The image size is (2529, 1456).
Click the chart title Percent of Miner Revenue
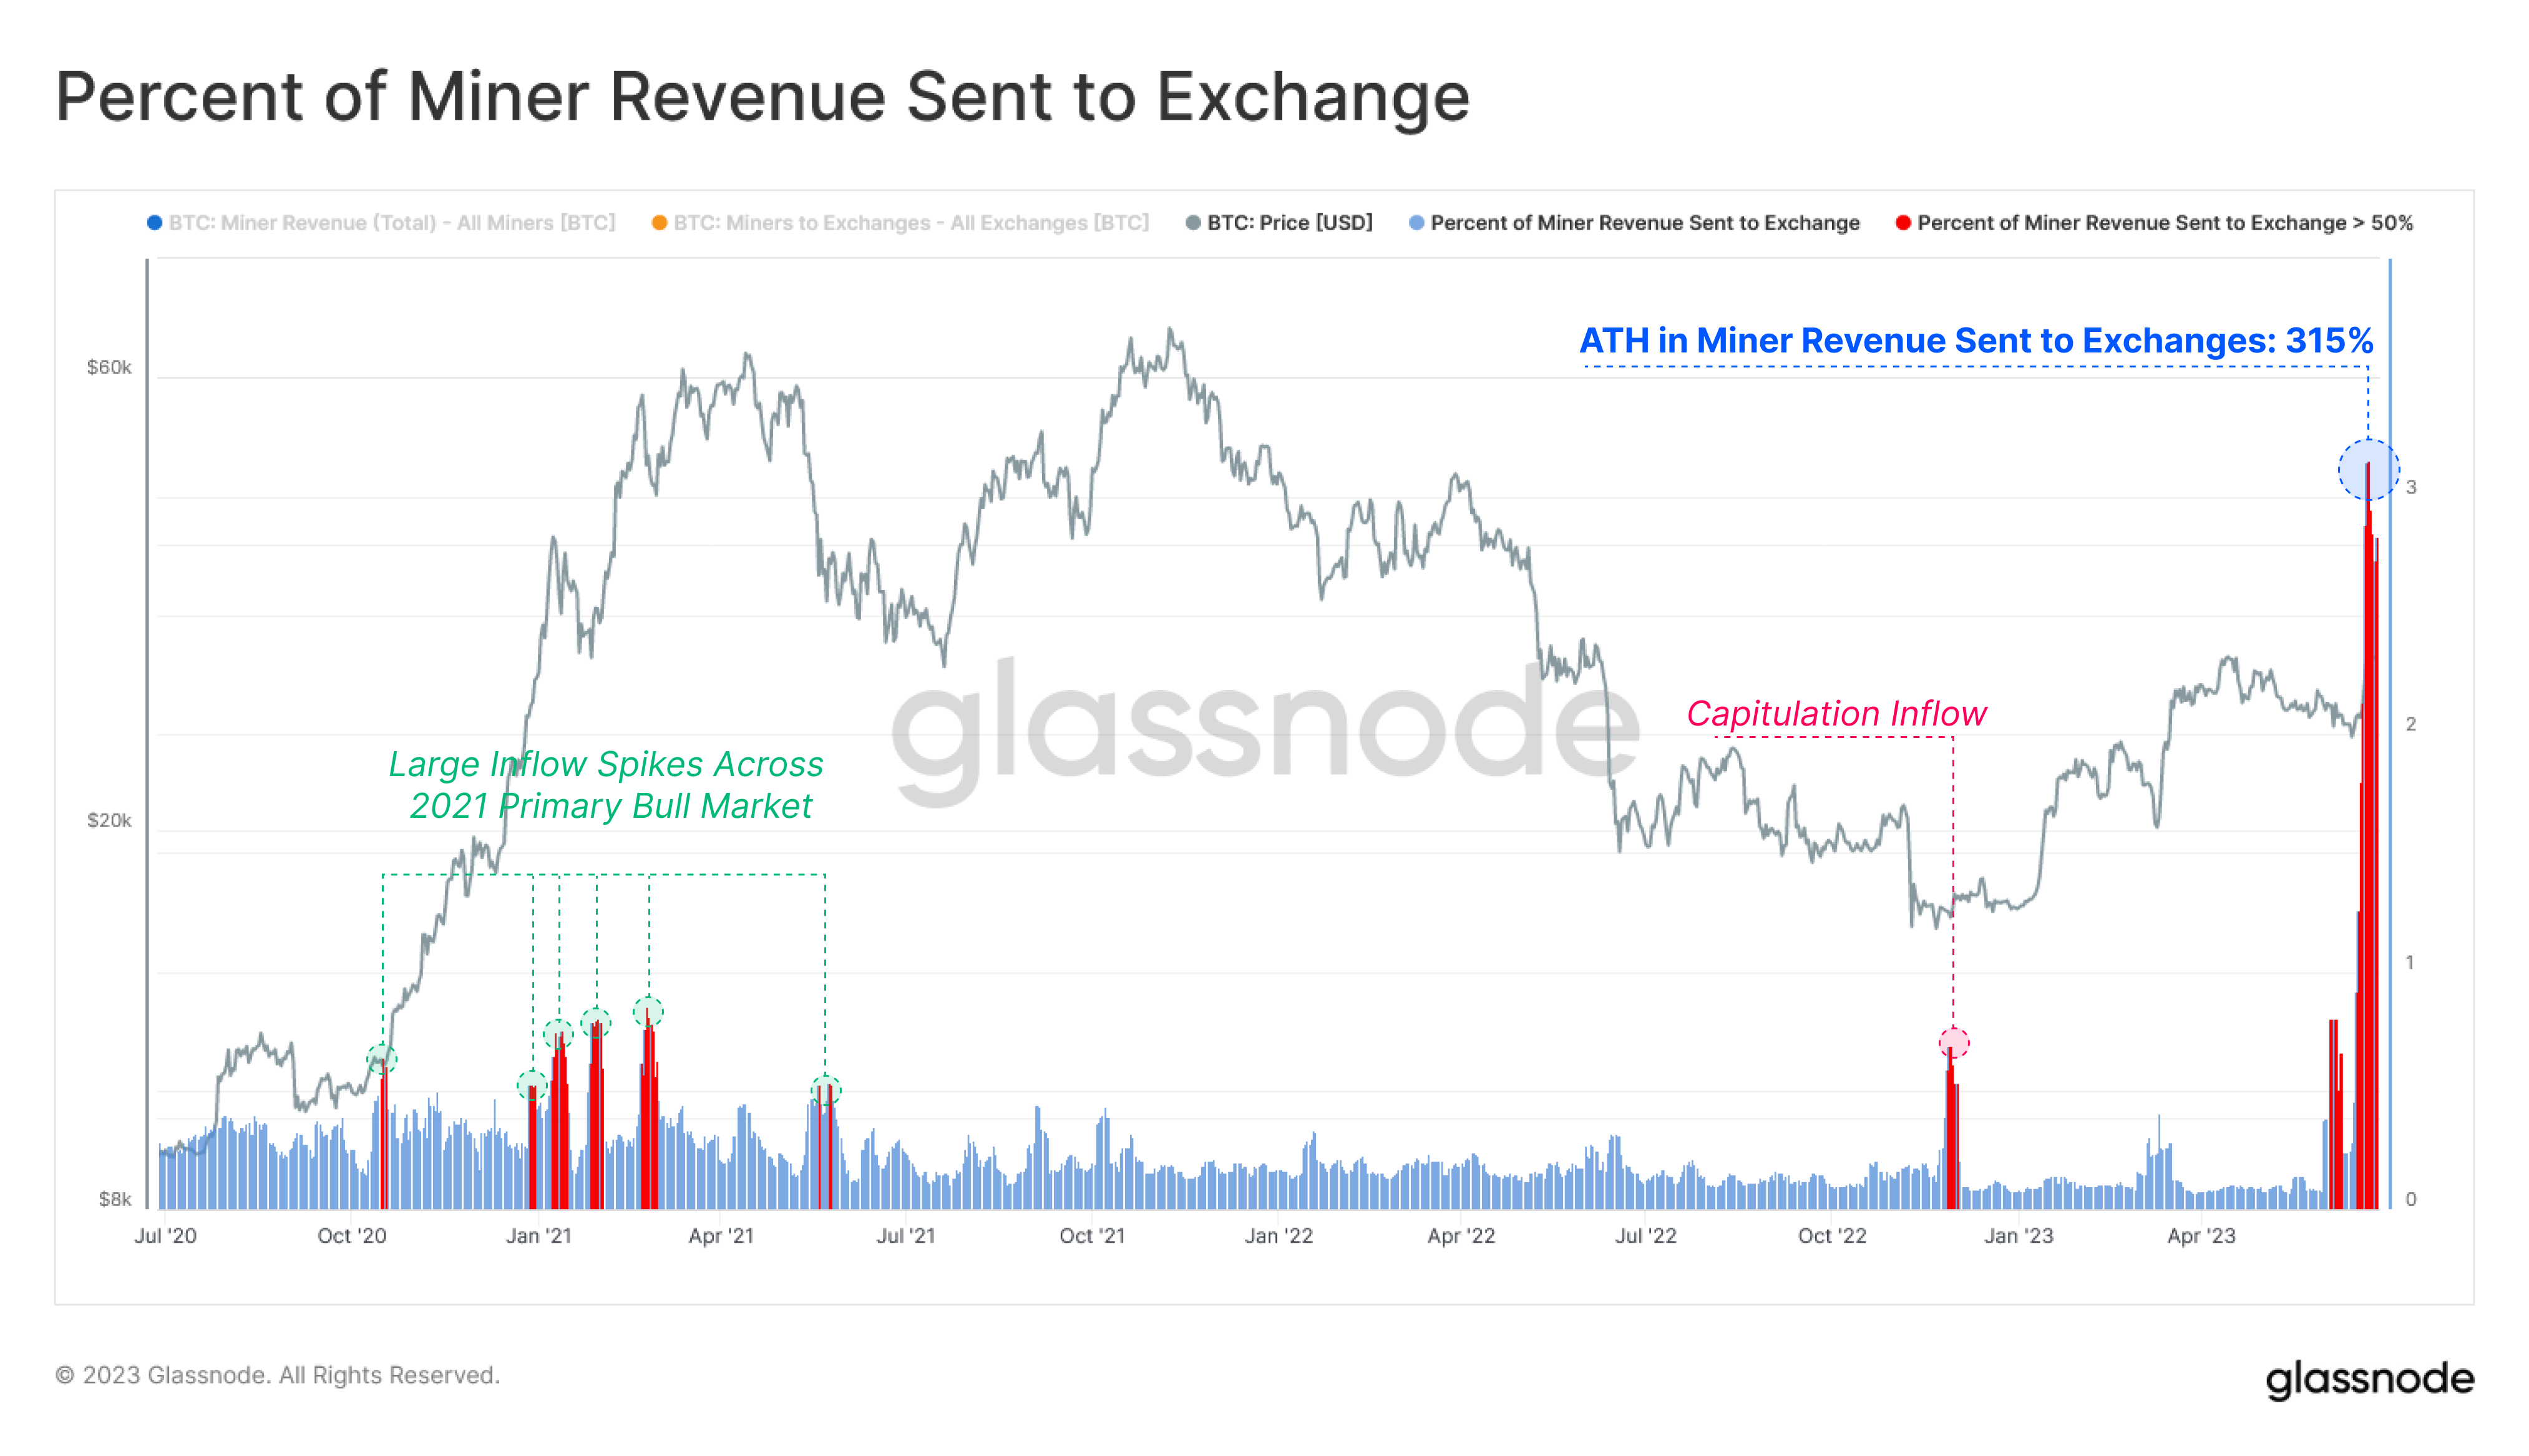coord(762,97)
